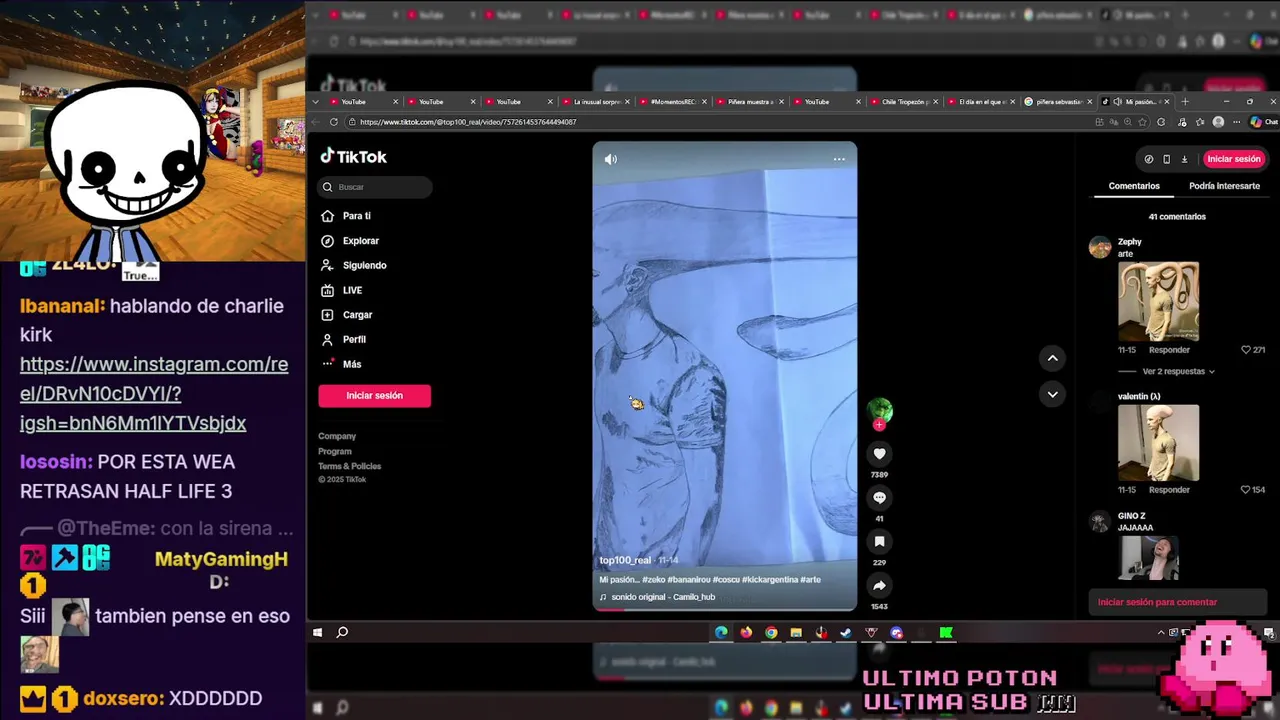Show hidden system tray icons
Image resolution: width=1280 pixels, height=720 pixels.
tap(1161, 633)
